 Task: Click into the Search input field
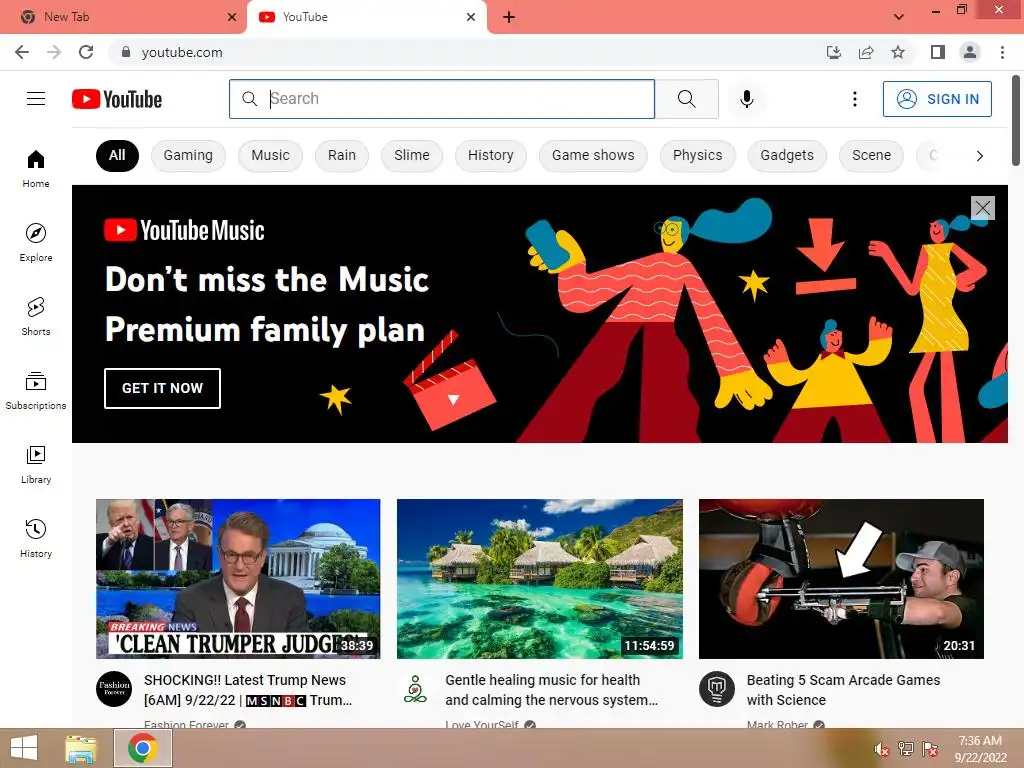point(441,99)
